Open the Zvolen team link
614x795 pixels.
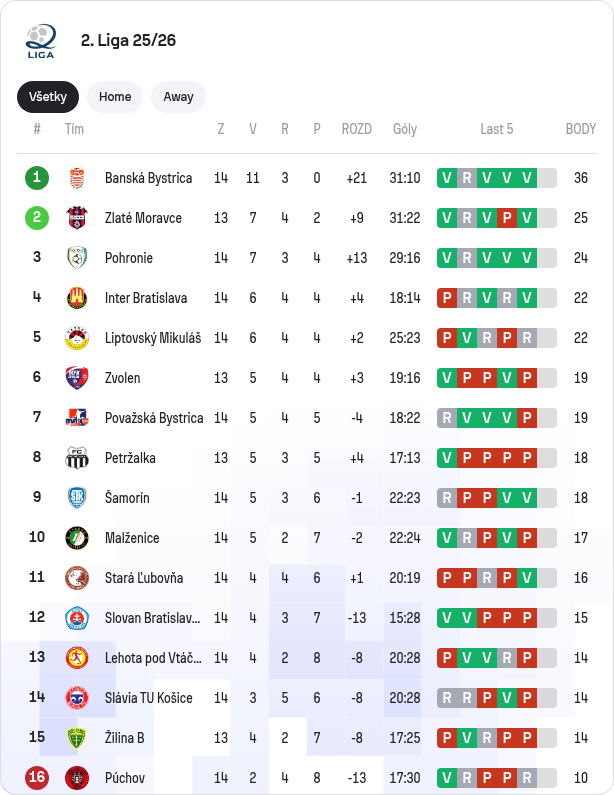123,378
